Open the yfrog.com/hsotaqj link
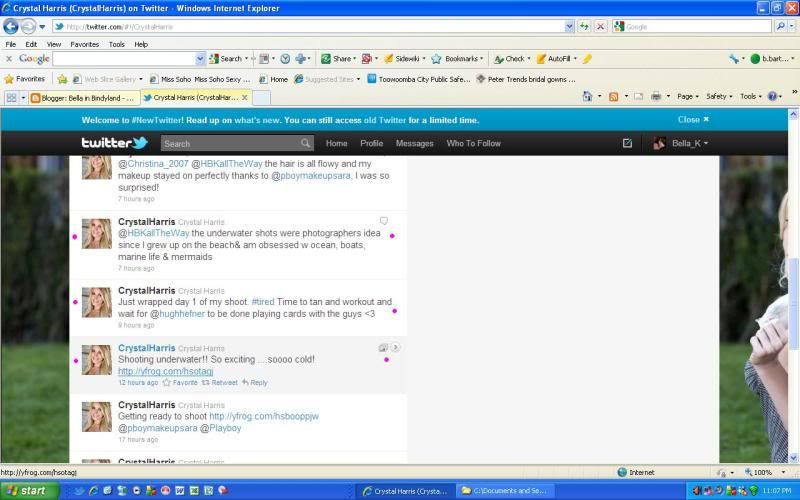800x500 pixels. coord(166,371)
